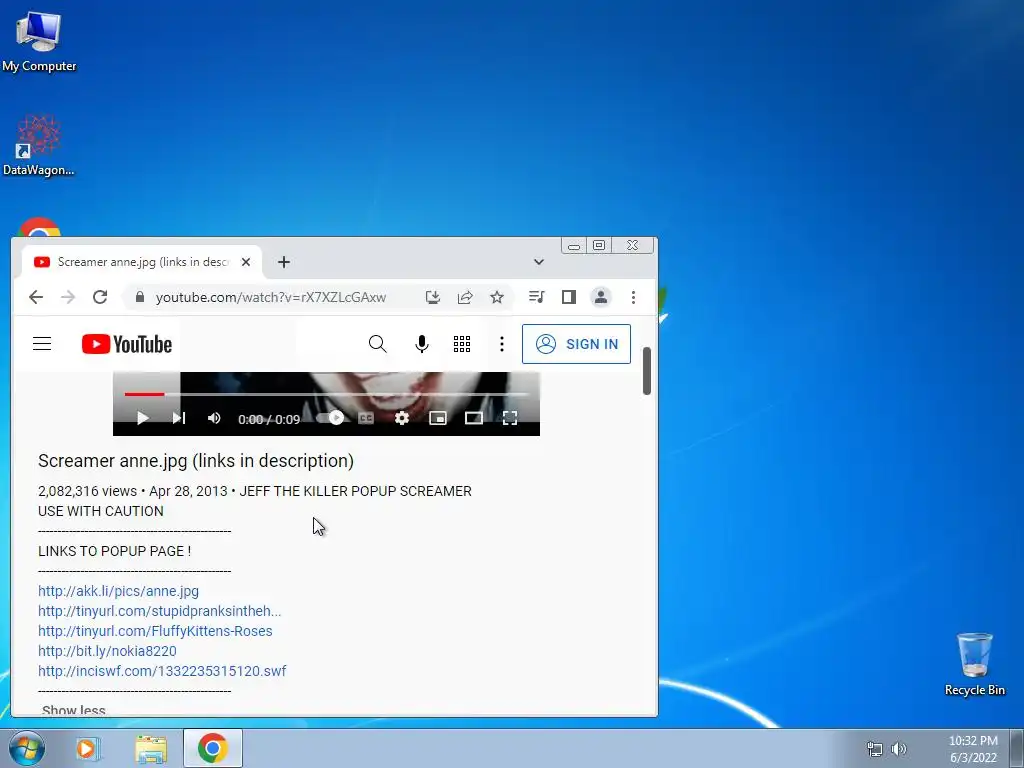Switch to theater mode

click(473, 418)
